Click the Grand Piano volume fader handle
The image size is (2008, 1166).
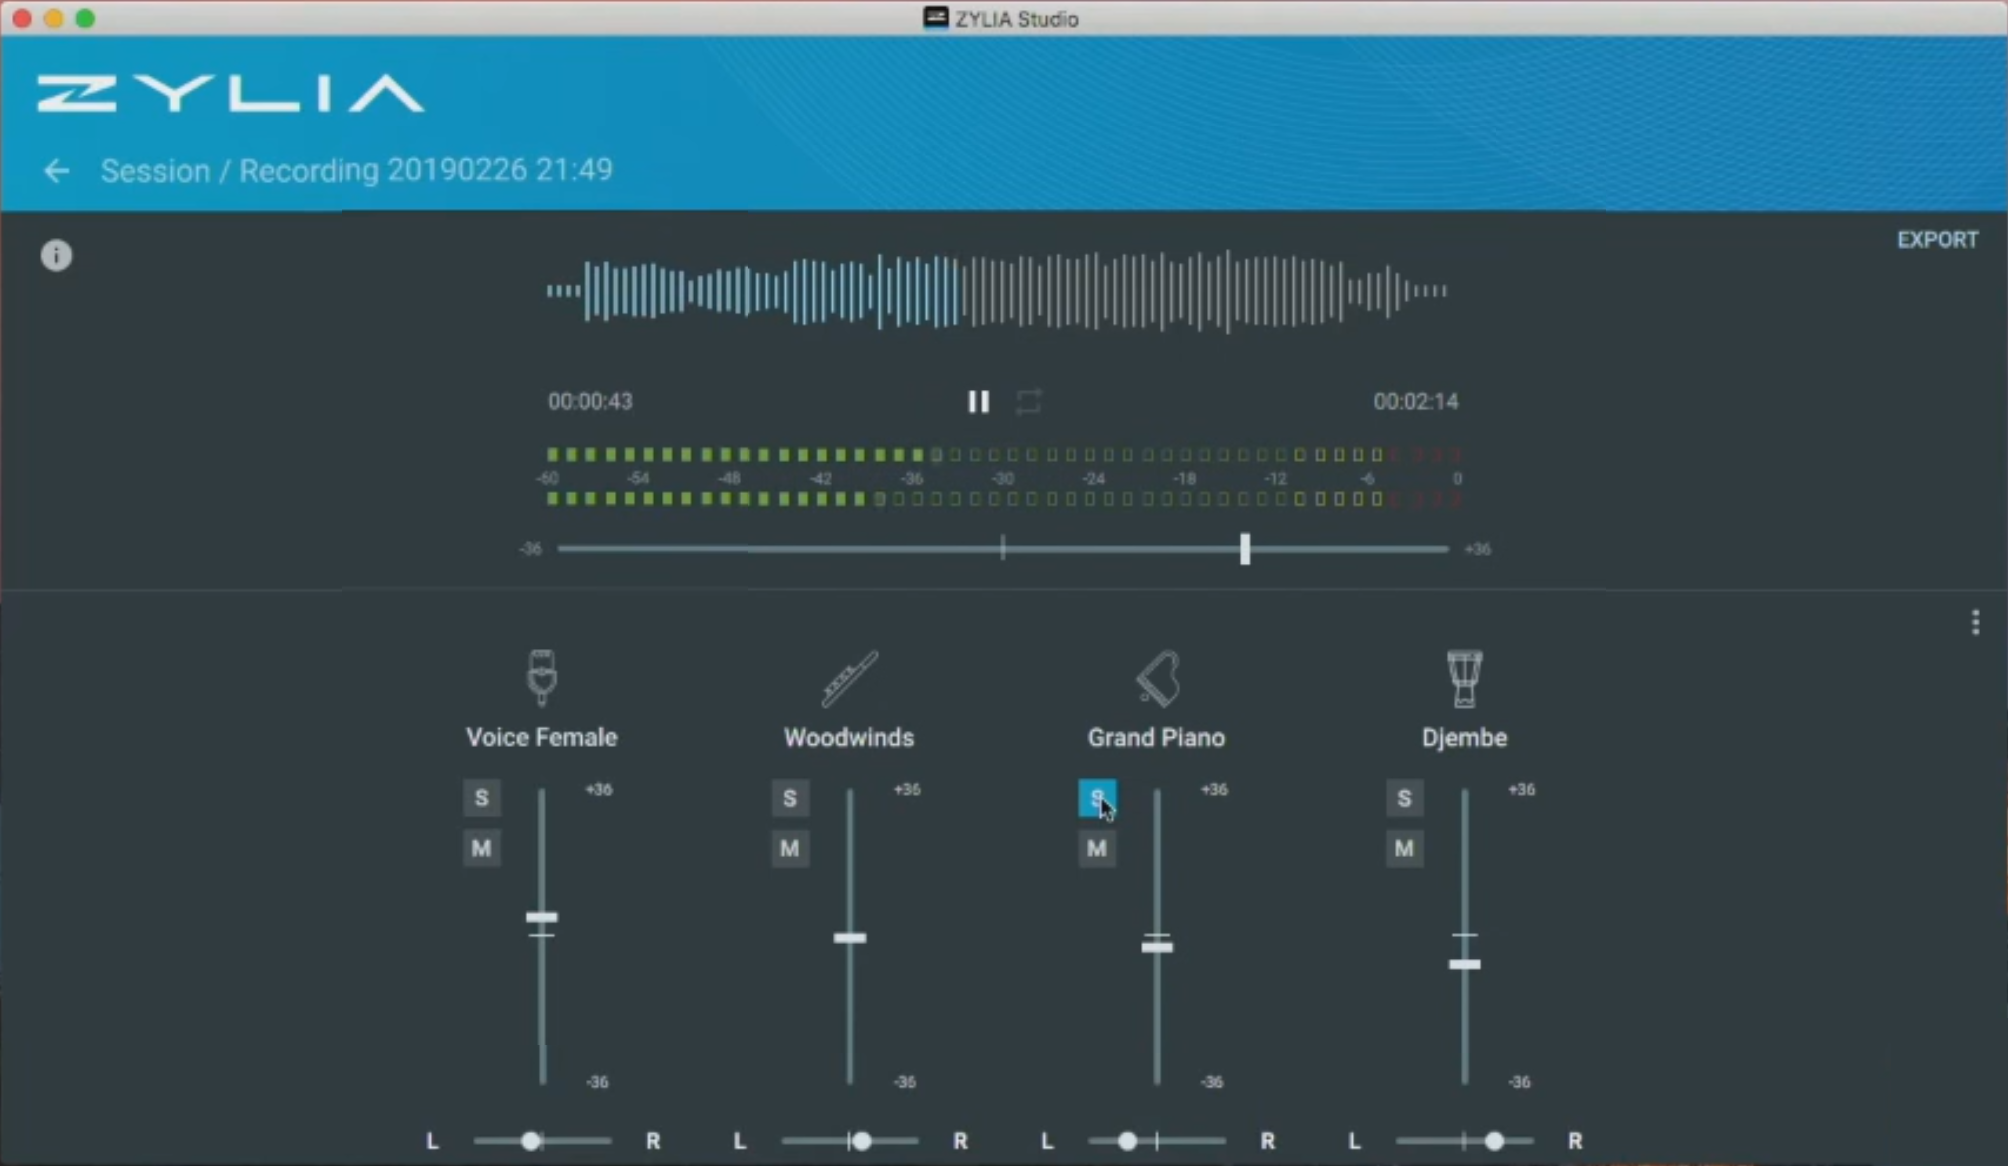[1157, 947]
